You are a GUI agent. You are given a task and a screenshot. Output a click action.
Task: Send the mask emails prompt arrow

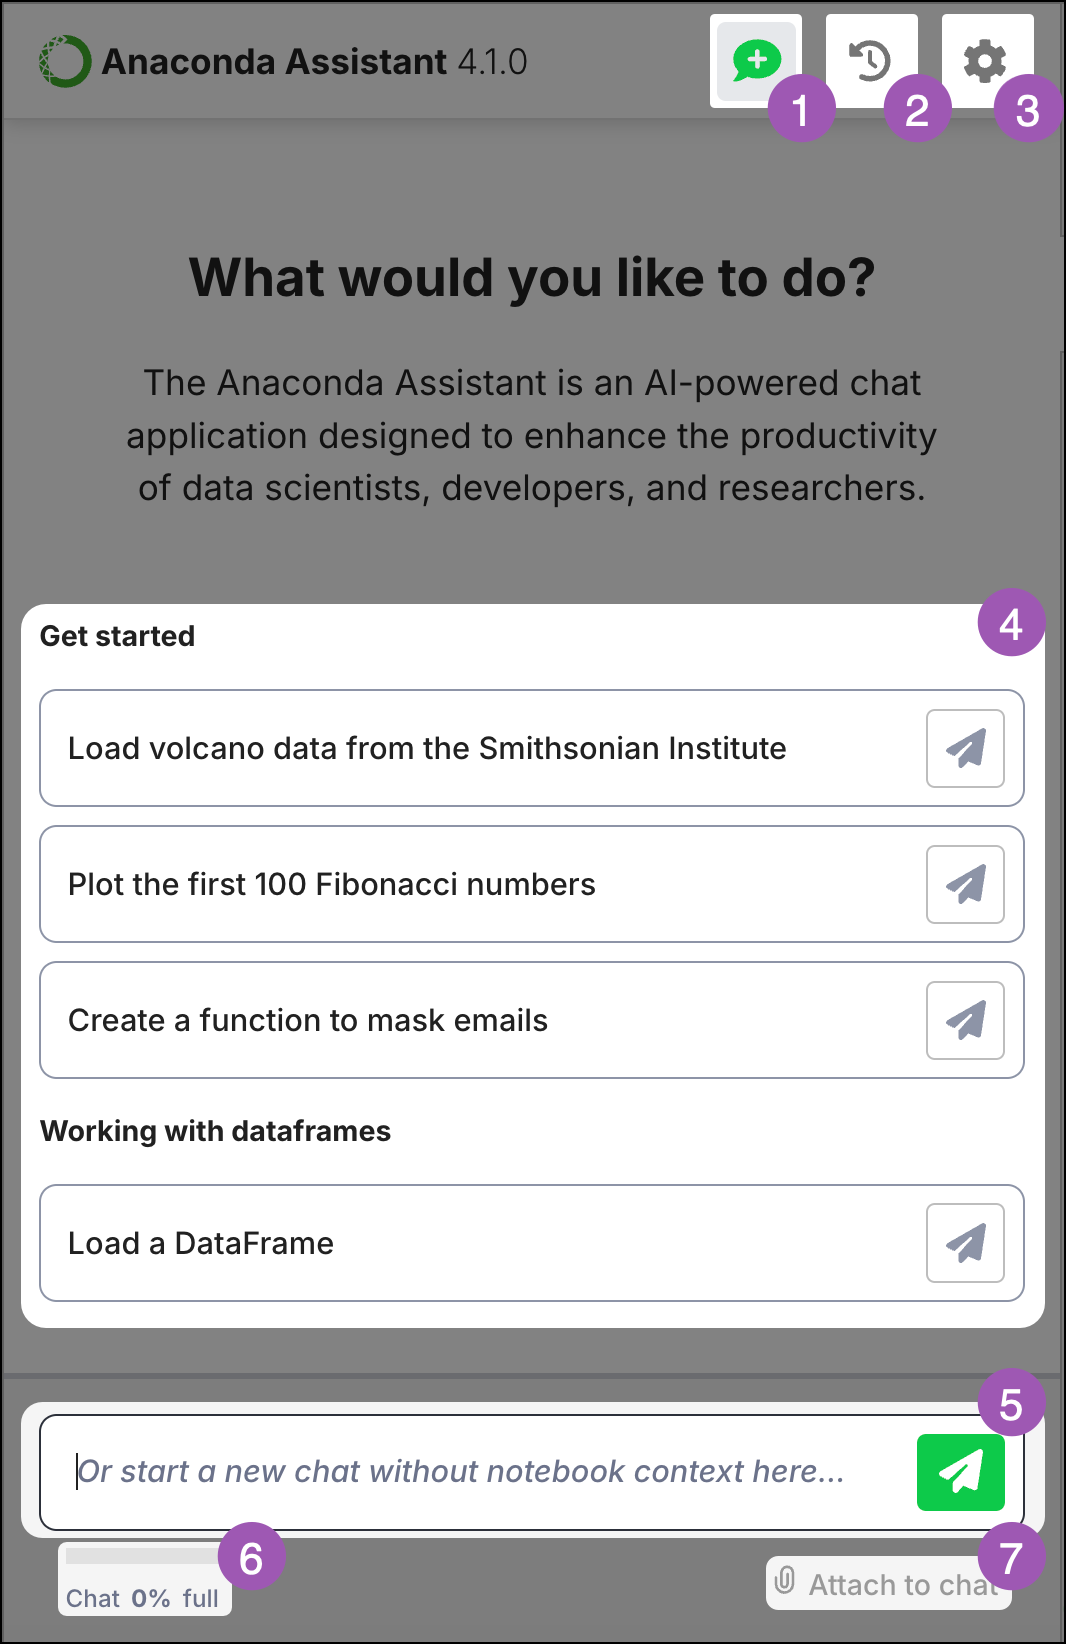pyautogui.click(x=965, y=1020)
